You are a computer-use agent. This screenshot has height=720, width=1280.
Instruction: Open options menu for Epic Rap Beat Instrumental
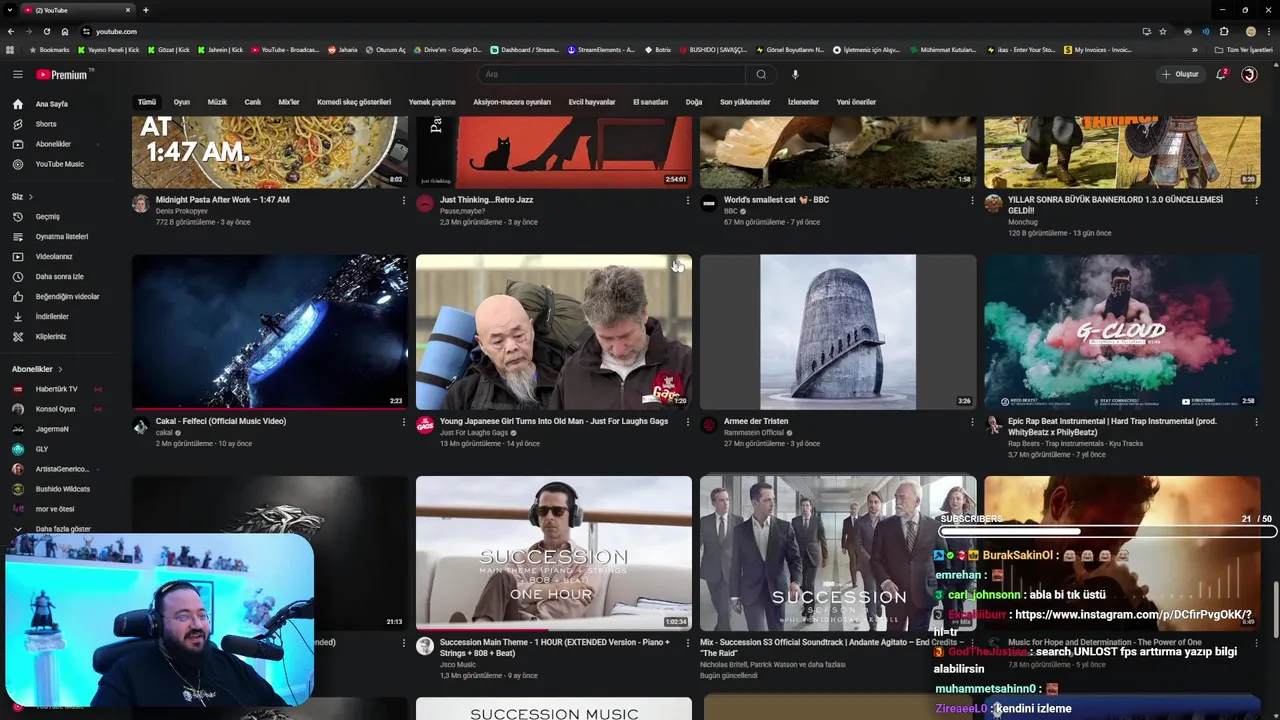click(1256, 422)
